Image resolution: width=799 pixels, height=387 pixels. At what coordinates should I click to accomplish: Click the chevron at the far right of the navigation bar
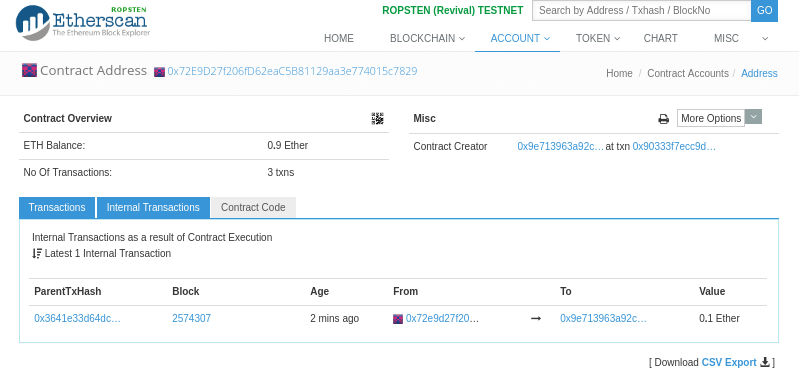click(765, 39)
